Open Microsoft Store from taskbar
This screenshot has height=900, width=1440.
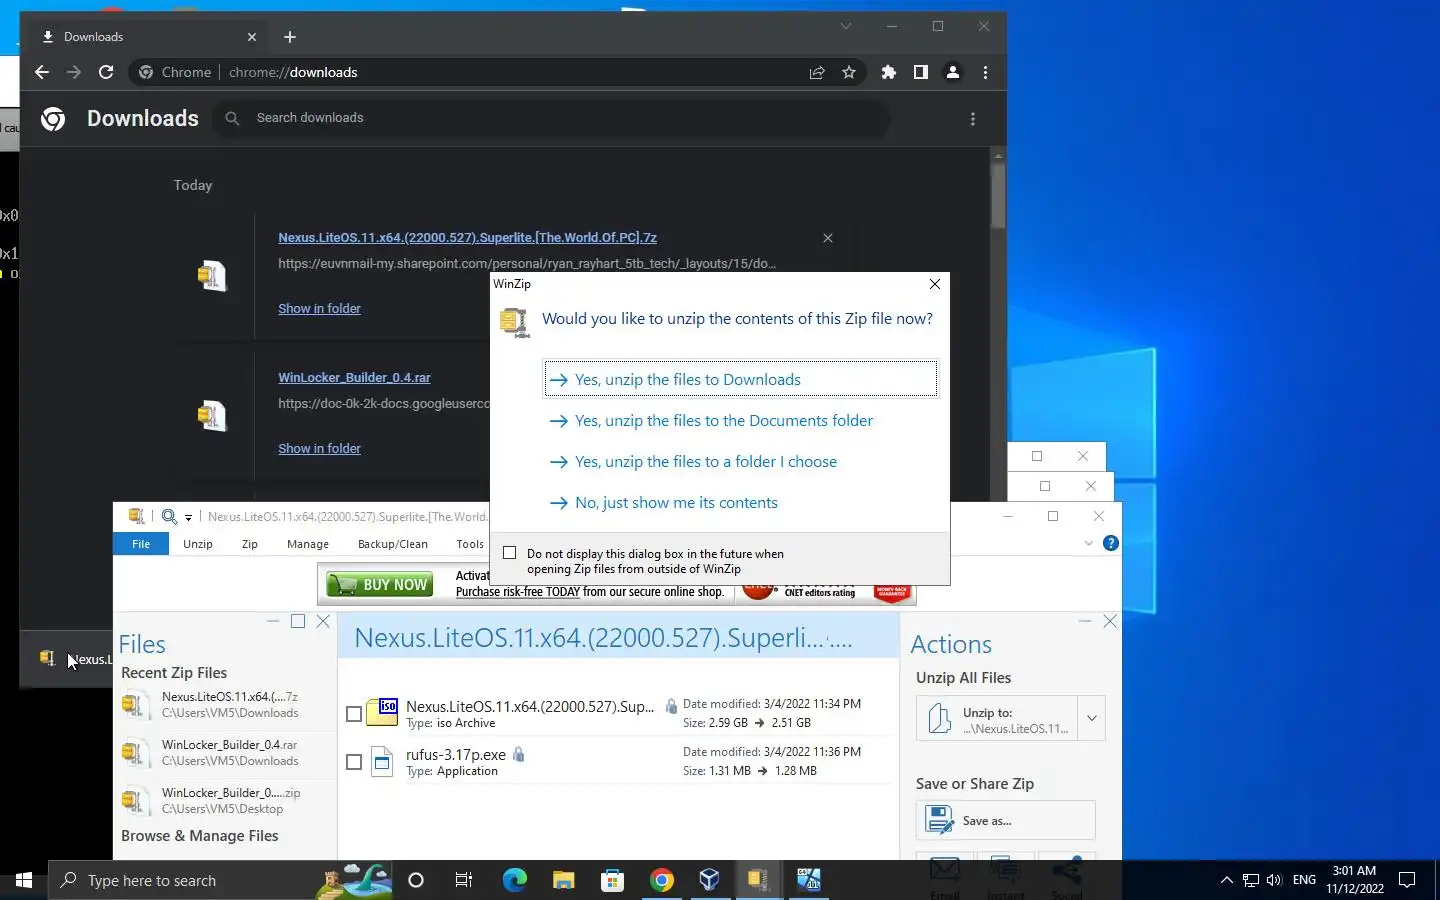coord(612,880)
